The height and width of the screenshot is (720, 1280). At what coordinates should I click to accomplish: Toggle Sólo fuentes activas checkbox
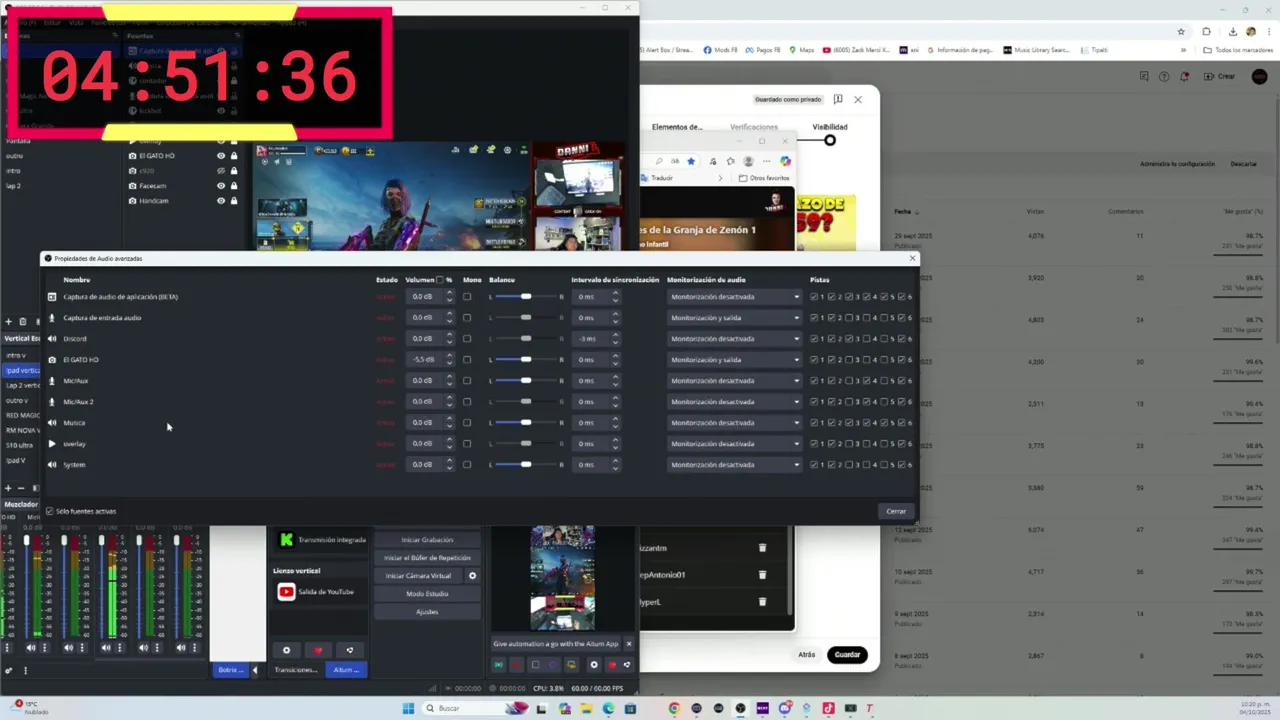tap(49, 511)
